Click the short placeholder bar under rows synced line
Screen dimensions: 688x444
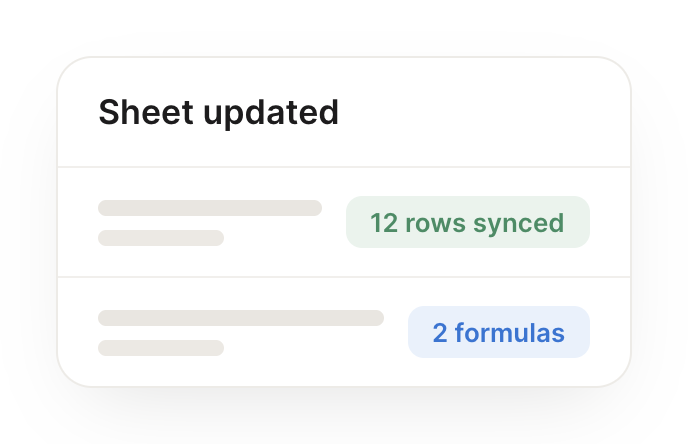coord(161,238)
